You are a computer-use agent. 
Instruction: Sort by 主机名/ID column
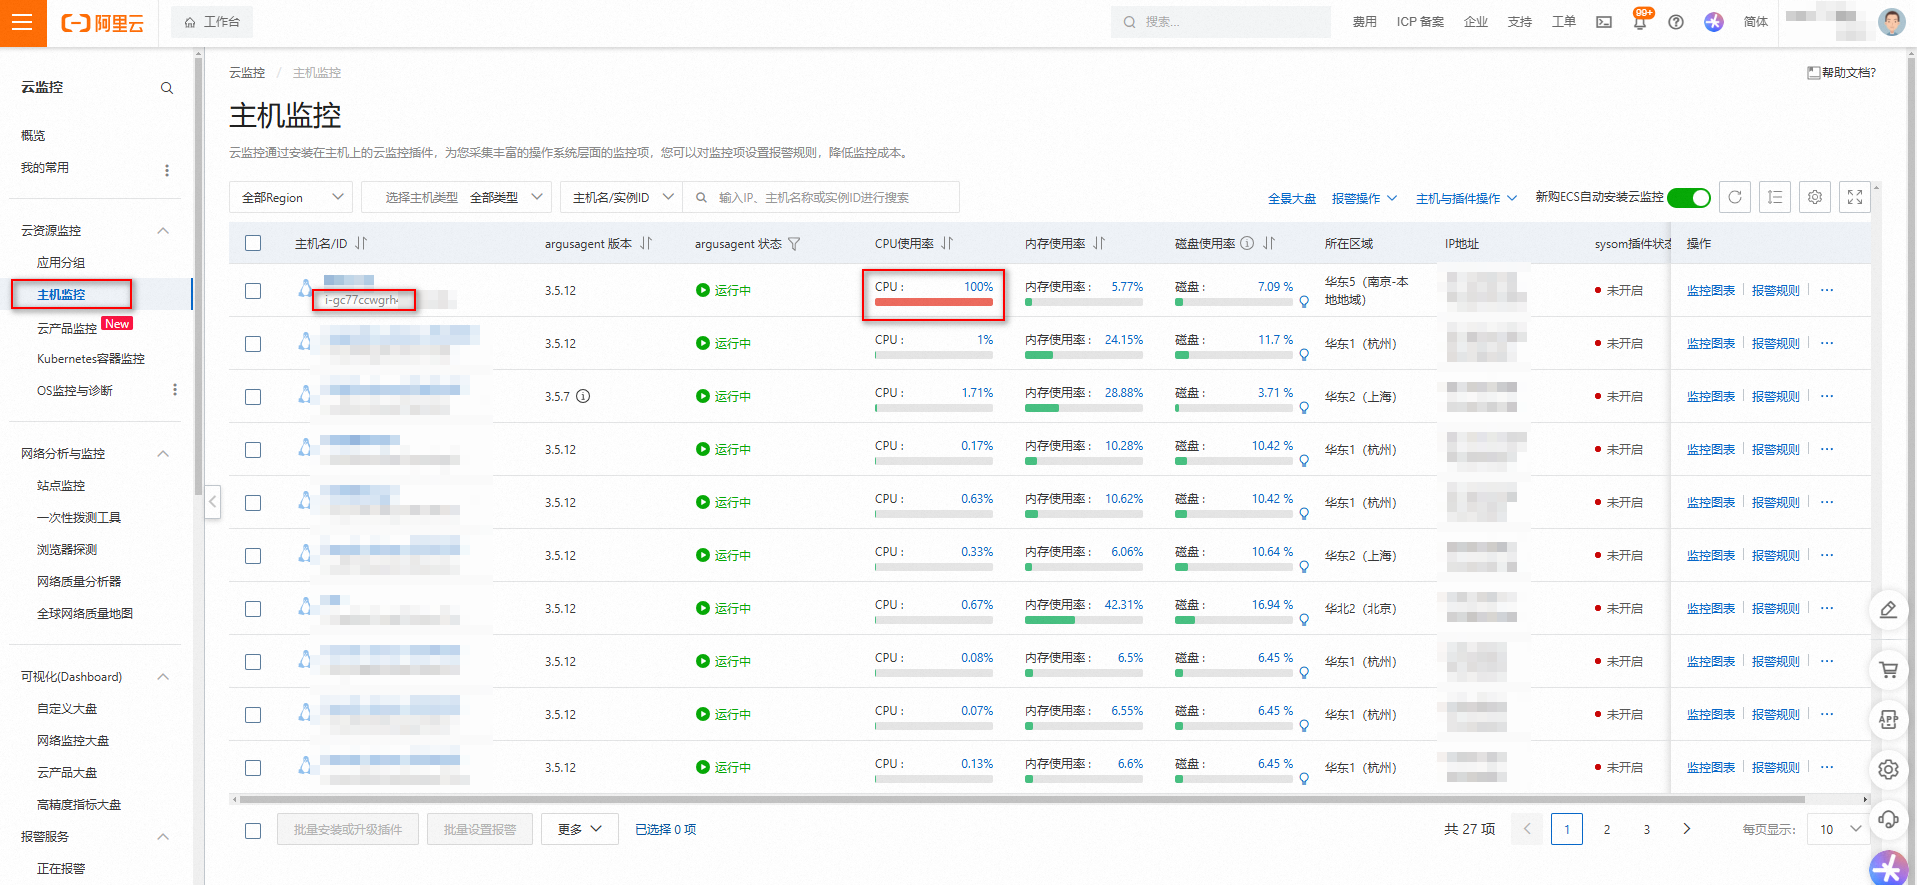[x=361, y=243]
